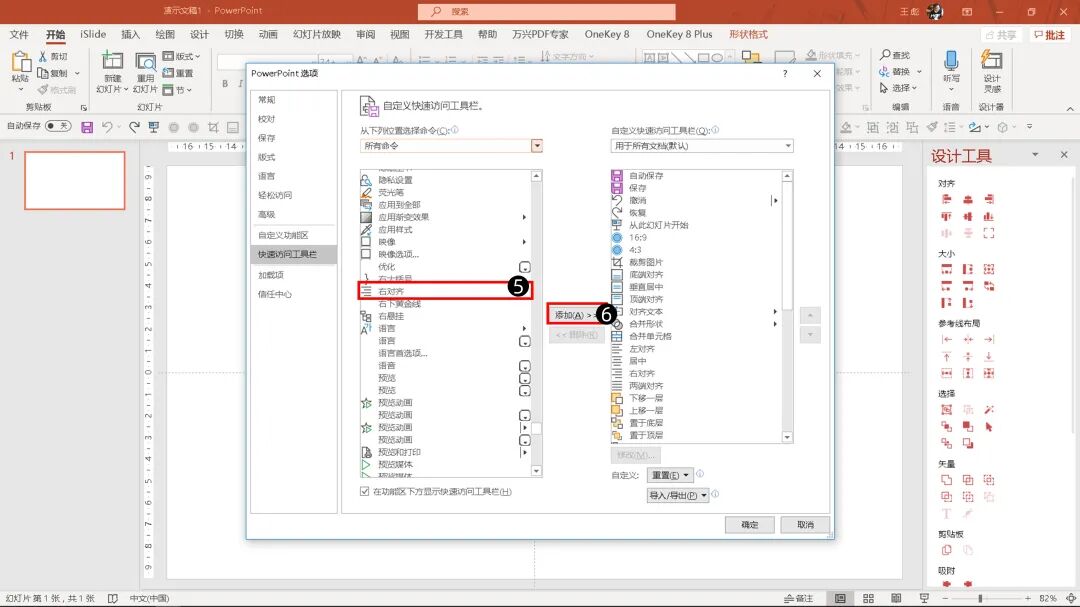Open customize quick access toolbar arrow
The width and height of the screenshot is (1080, 607).
click(x=1030, y=127)
